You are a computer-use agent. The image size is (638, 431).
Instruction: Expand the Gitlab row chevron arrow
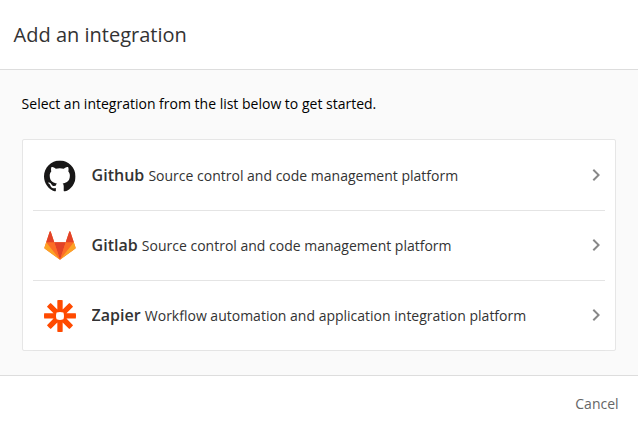pyautogui.click(x=596, y=245)
